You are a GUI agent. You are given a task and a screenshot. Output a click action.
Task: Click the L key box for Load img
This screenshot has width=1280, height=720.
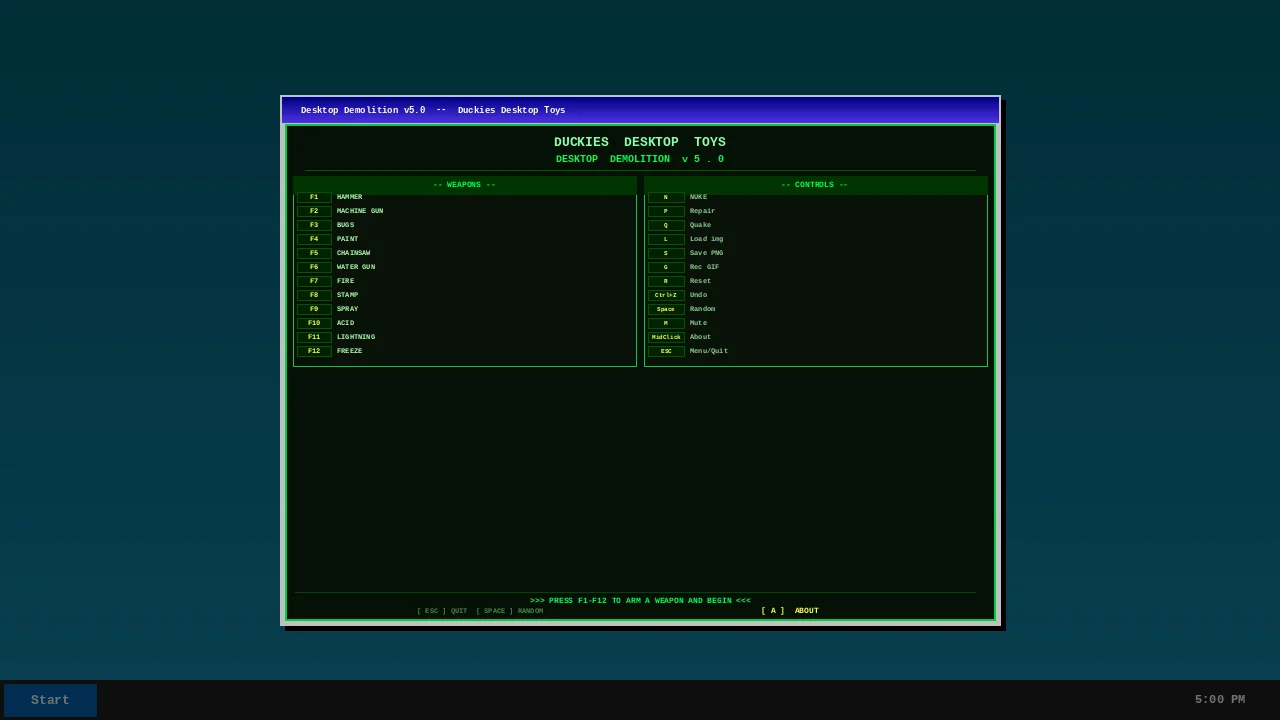[x=666, y=239]
